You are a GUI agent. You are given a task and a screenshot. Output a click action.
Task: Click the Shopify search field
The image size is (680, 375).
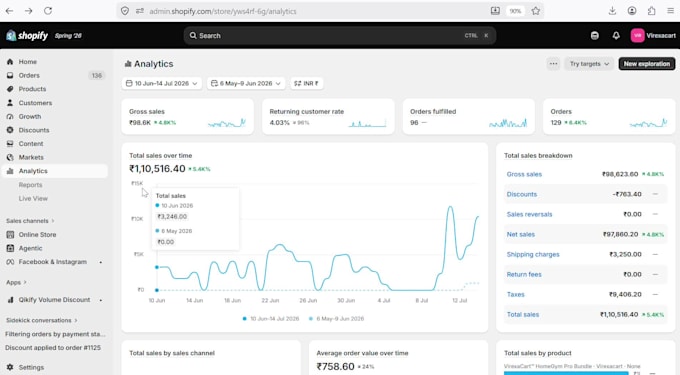(x=340, y=36)
